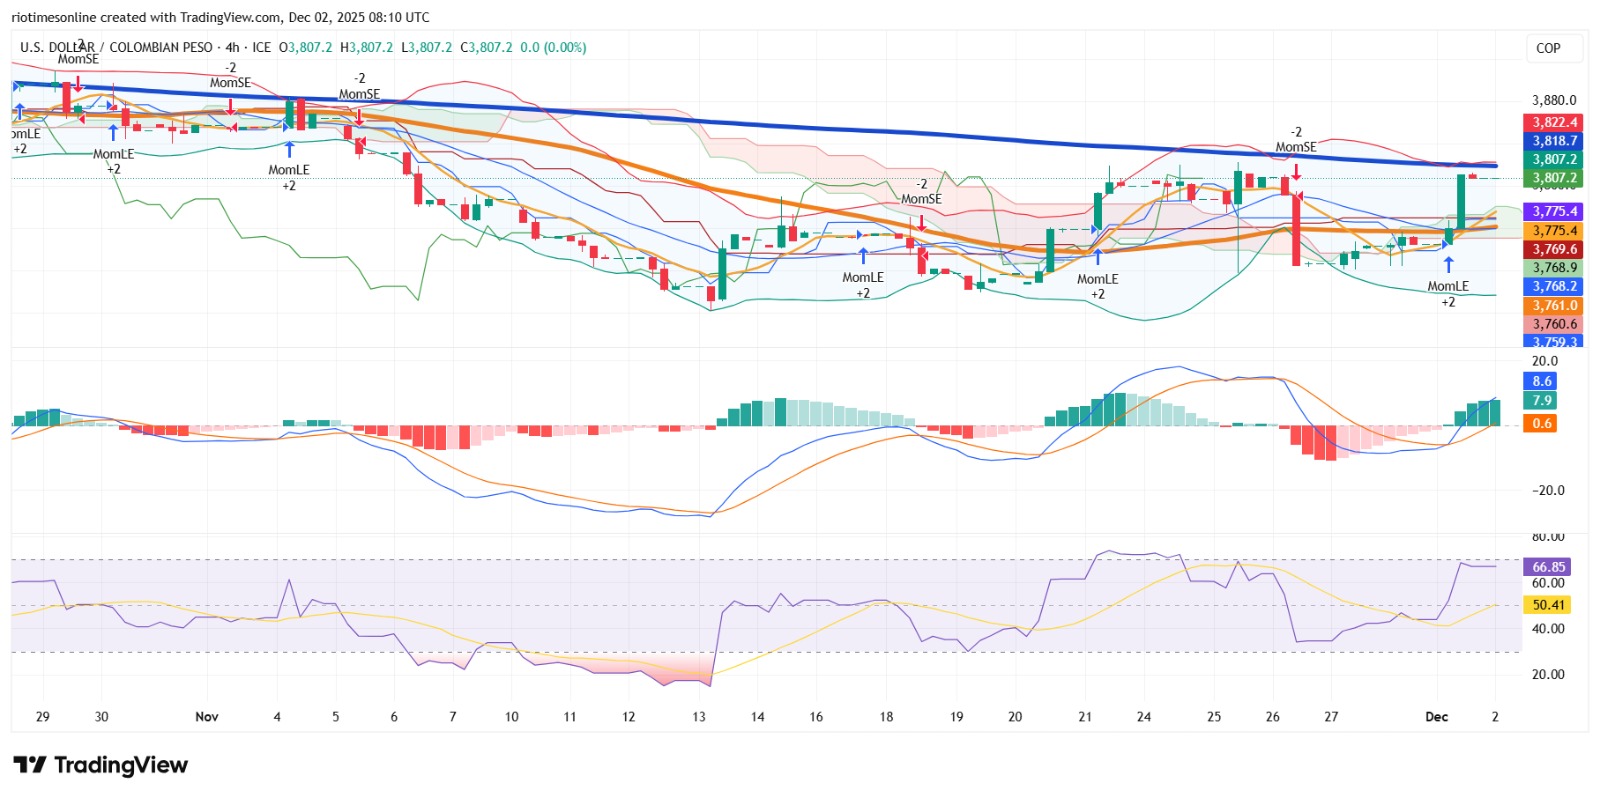Click the 40.00 RSI axis value
The height and width of the screenshot is (798, 1600).
coord(1548,628)
